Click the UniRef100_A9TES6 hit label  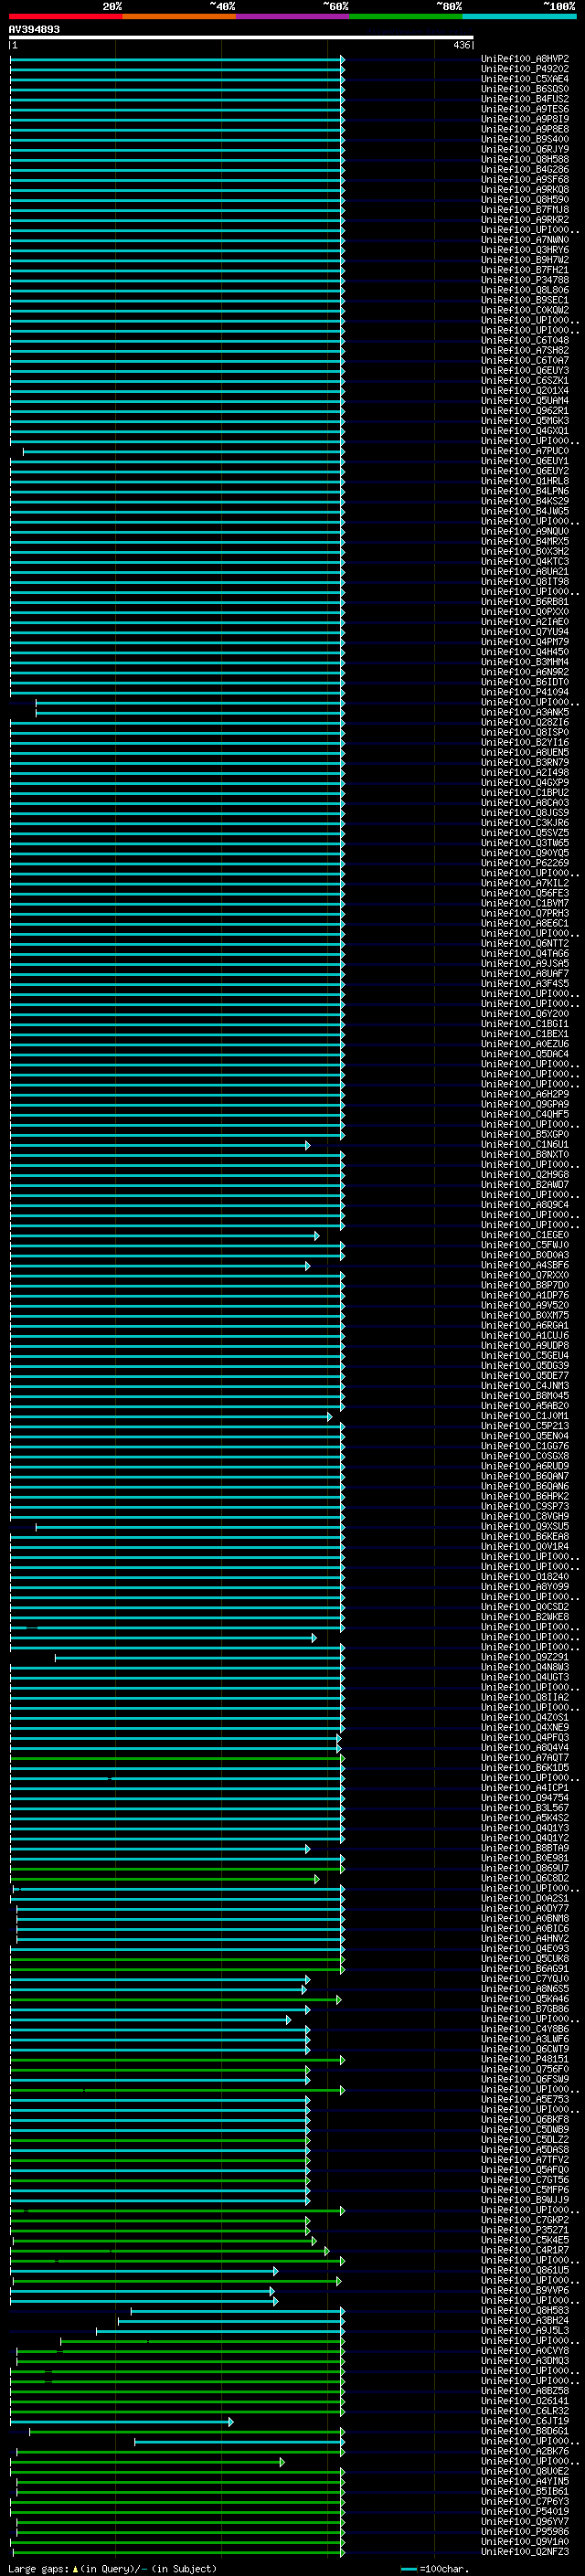[x=525, y=109]
